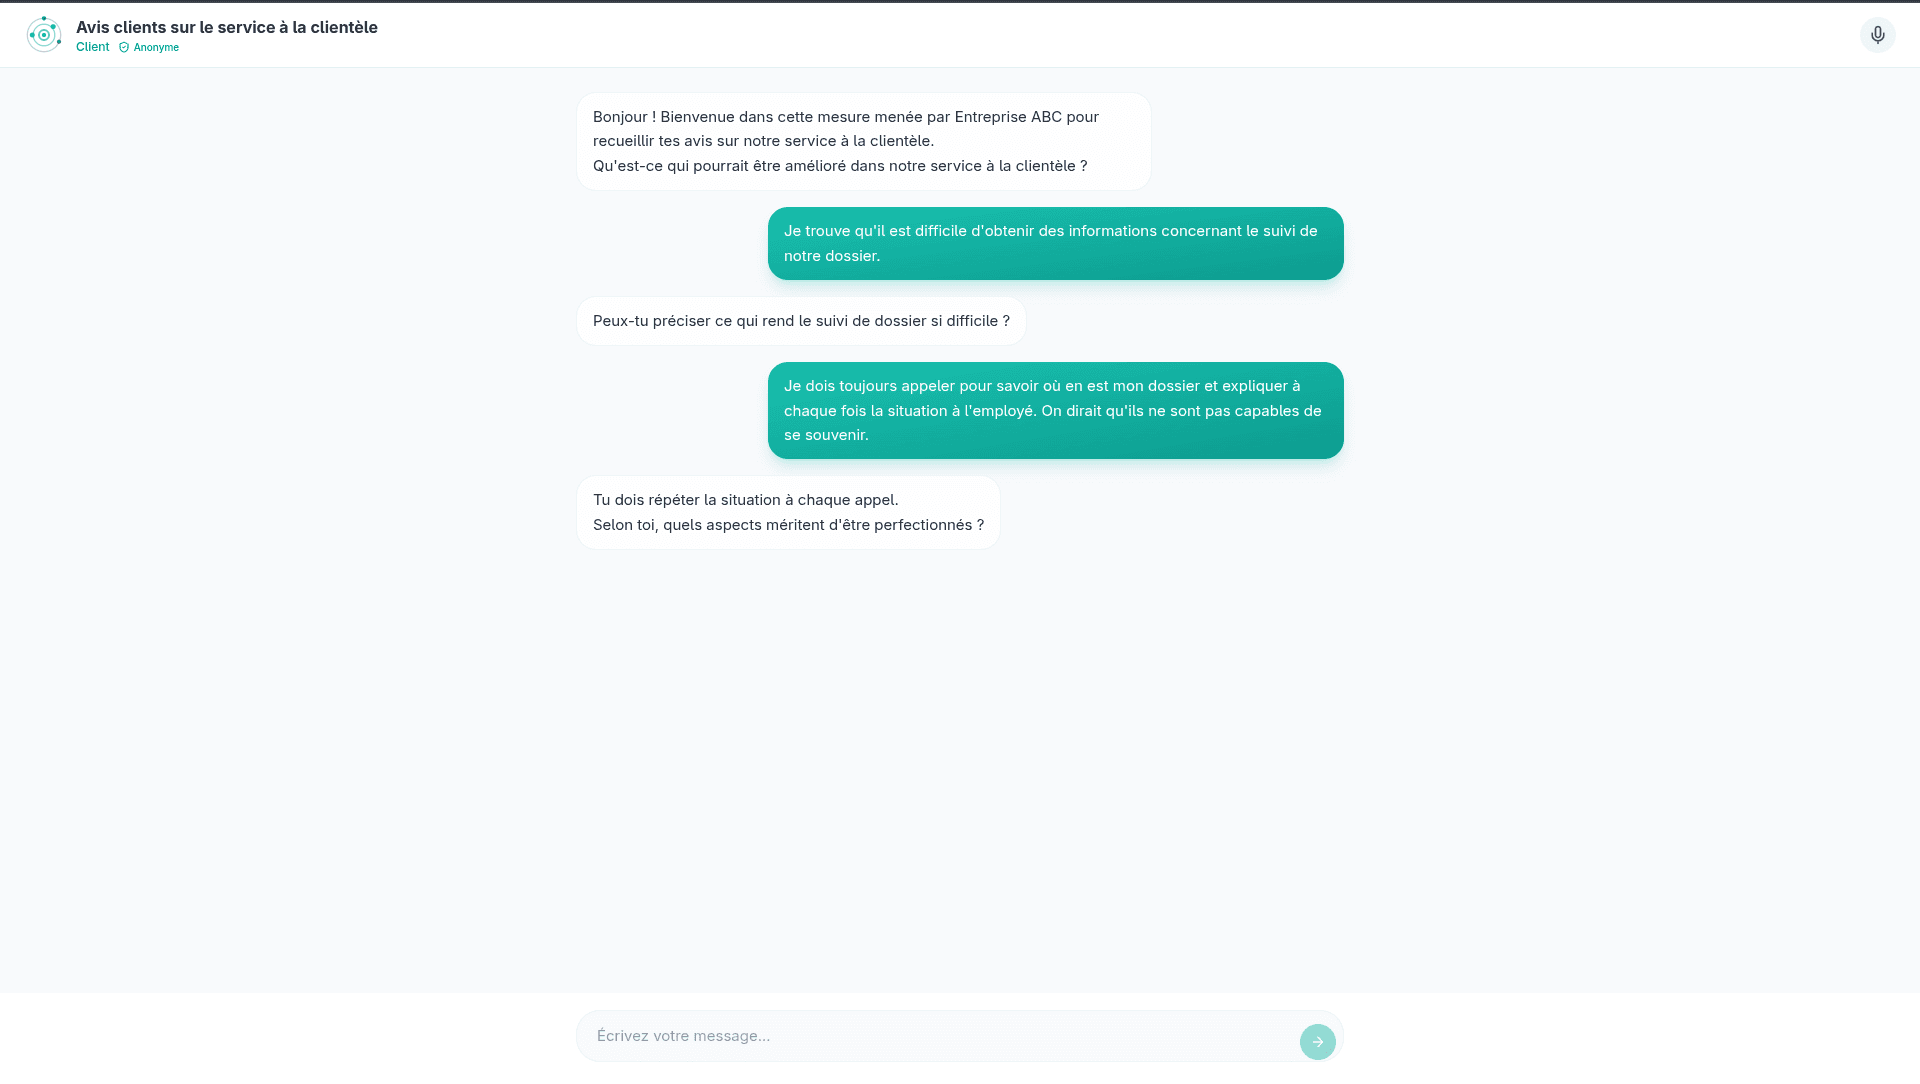1920x1084 pixels.
Task: Toggle voice recording with the mic button
Action: click(1878, 34)
